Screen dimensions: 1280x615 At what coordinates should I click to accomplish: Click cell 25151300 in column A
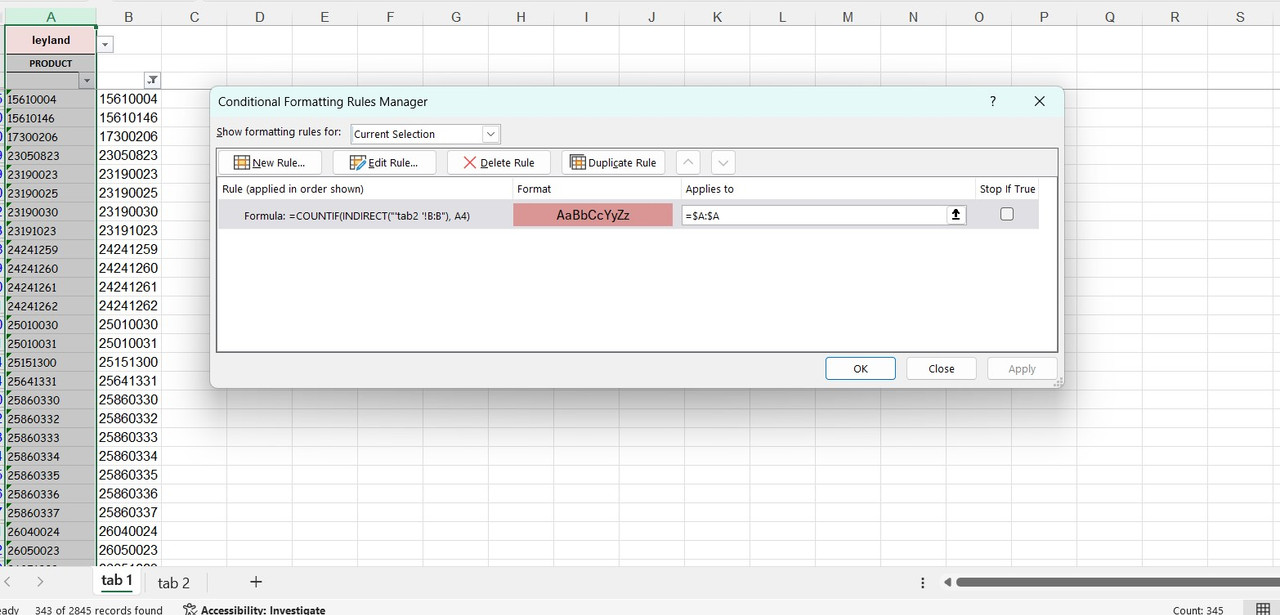(51, 362)
